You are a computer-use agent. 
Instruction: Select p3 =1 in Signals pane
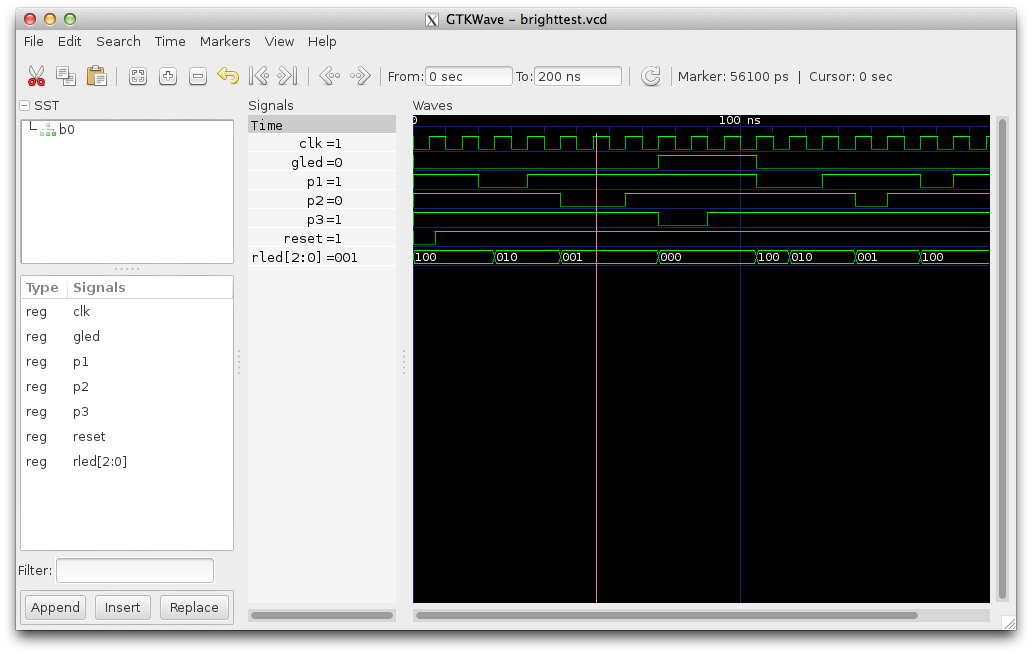(x=322, y=220)
